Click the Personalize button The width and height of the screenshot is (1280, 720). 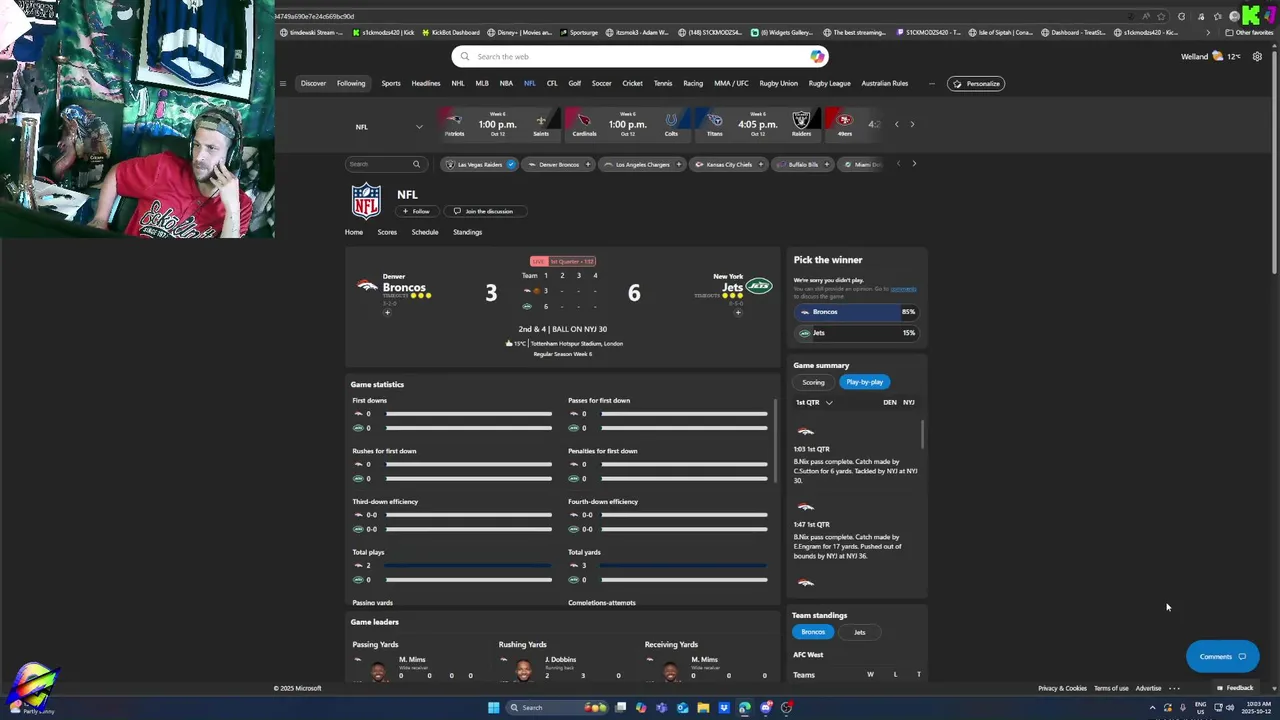coord(976,84)
